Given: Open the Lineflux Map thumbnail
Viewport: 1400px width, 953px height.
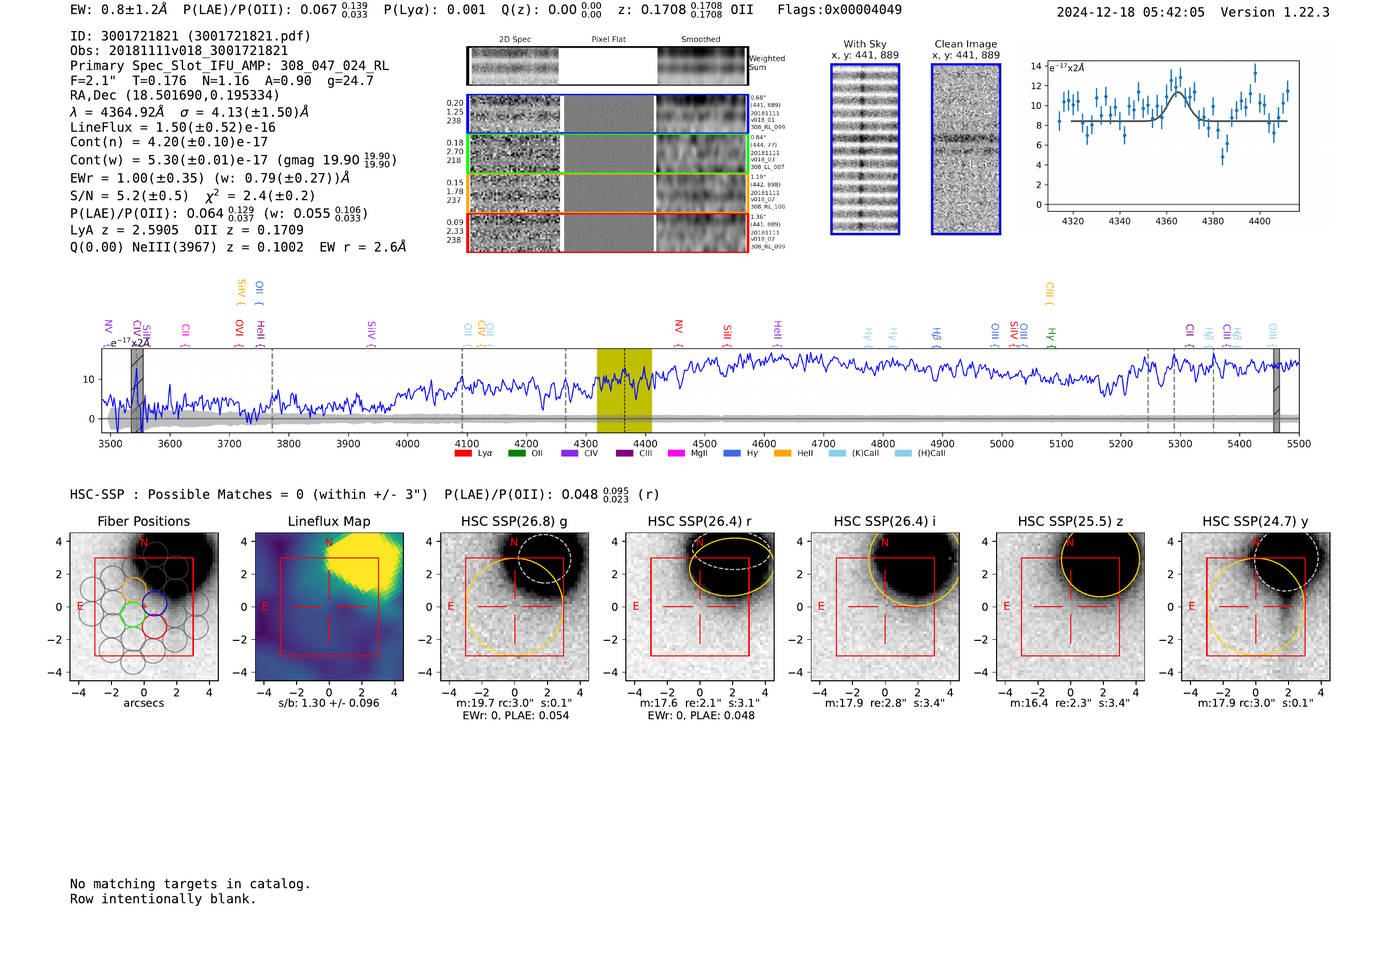Looking at the screenshot, I should 329,607.
